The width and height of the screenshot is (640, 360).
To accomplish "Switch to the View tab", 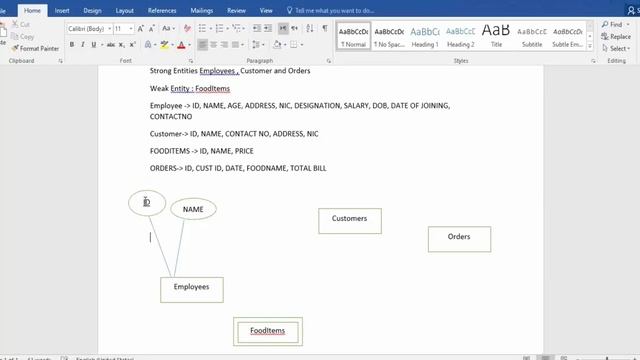I will point(266,11).
